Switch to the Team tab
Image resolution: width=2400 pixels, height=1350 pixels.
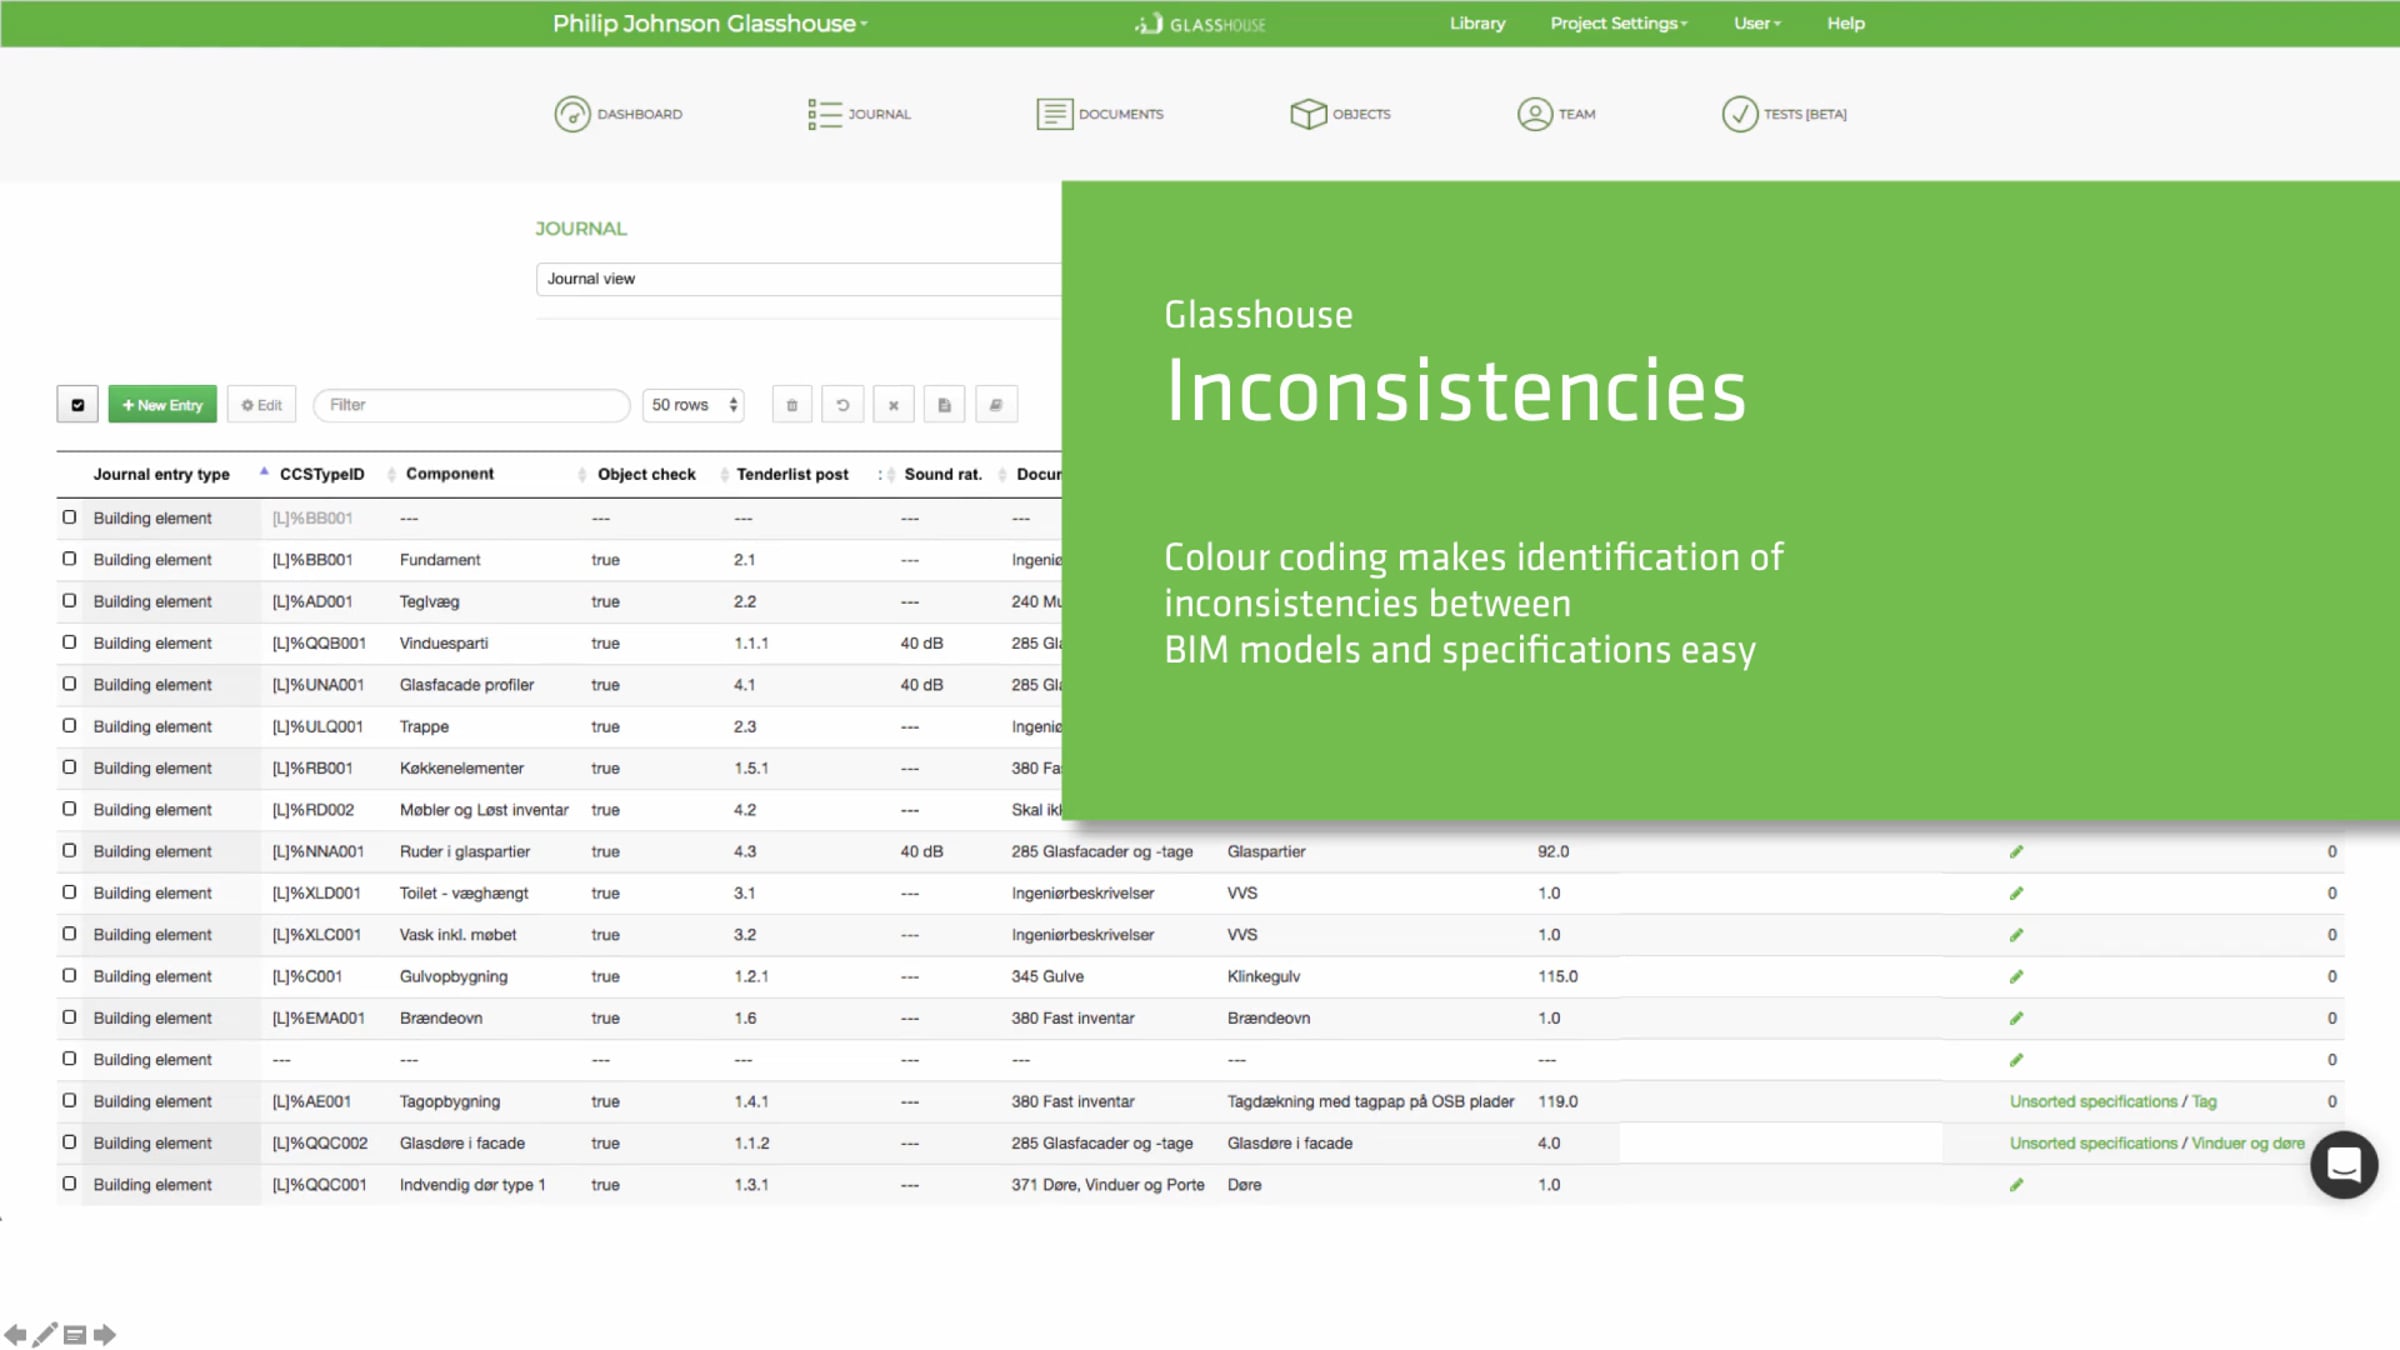(x=1556, y=114)
